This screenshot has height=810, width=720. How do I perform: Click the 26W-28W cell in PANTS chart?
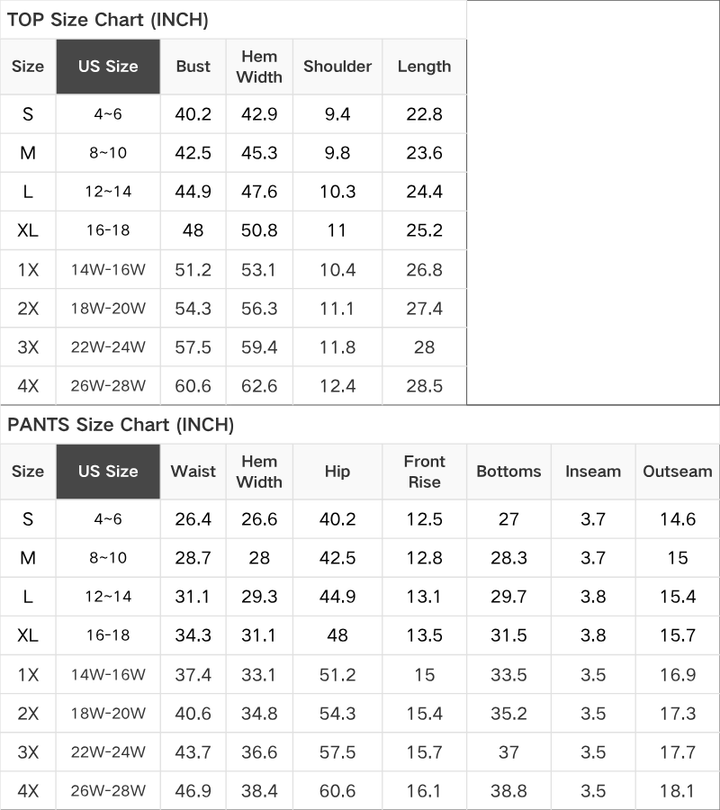point(108,791)
